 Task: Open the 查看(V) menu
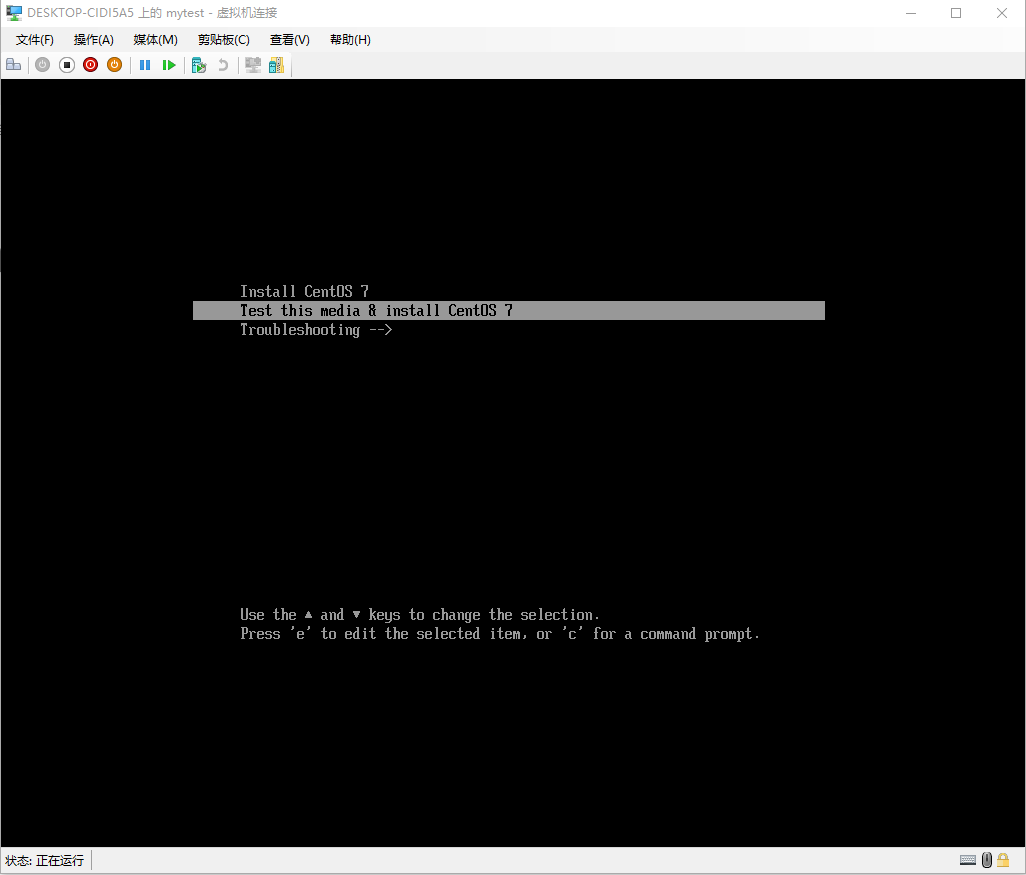click(x=289, y=40)
